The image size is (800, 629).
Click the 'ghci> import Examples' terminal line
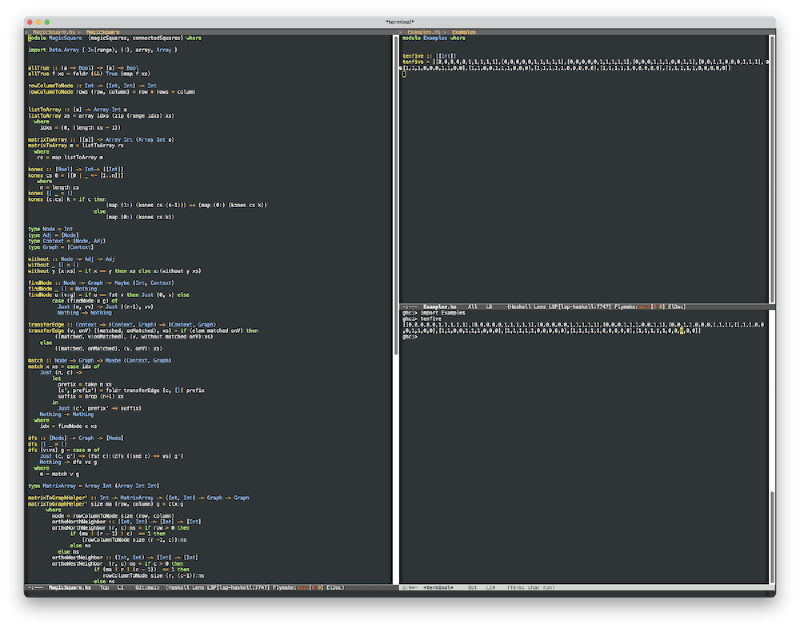(x=434, y=313)
